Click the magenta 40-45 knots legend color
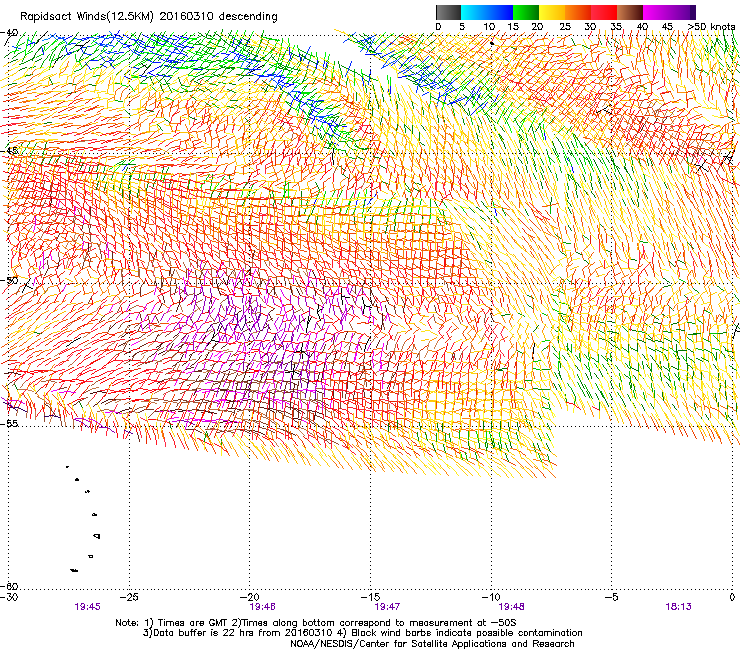Screen dimensions: 740x650 [656, 12]
